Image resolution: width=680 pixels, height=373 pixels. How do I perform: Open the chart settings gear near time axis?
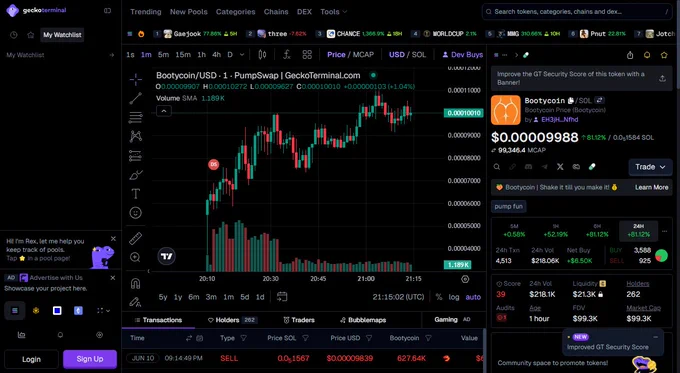click(x=465, y=279)
